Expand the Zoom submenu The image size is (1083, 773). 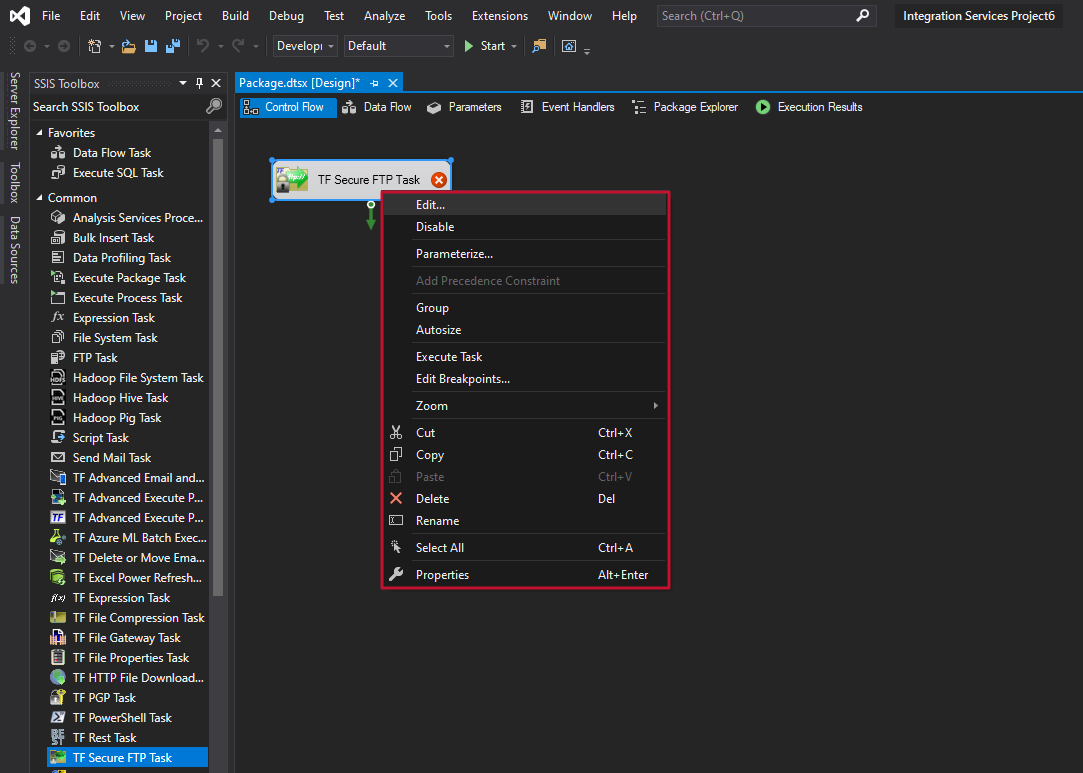coord(432,405)
